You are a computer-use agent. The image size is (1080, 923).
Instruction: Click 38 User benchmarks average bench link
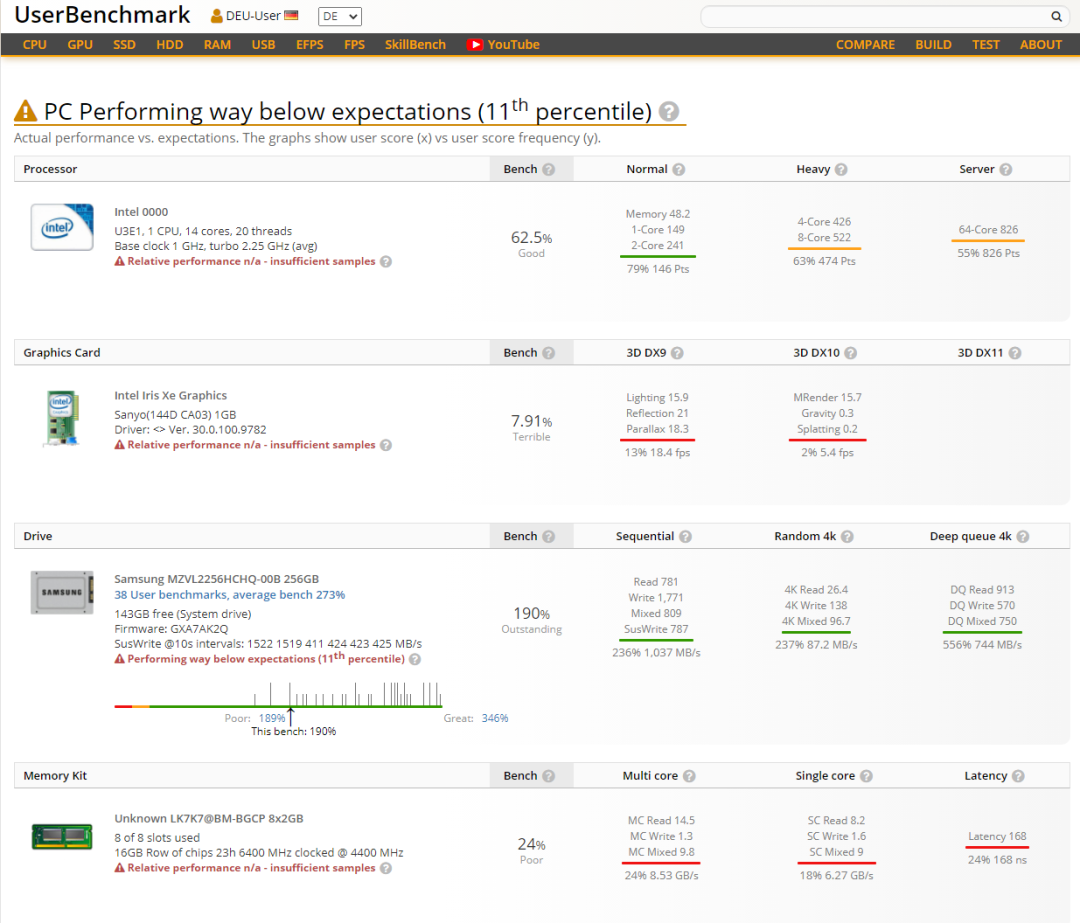click(x=229, y=595)
